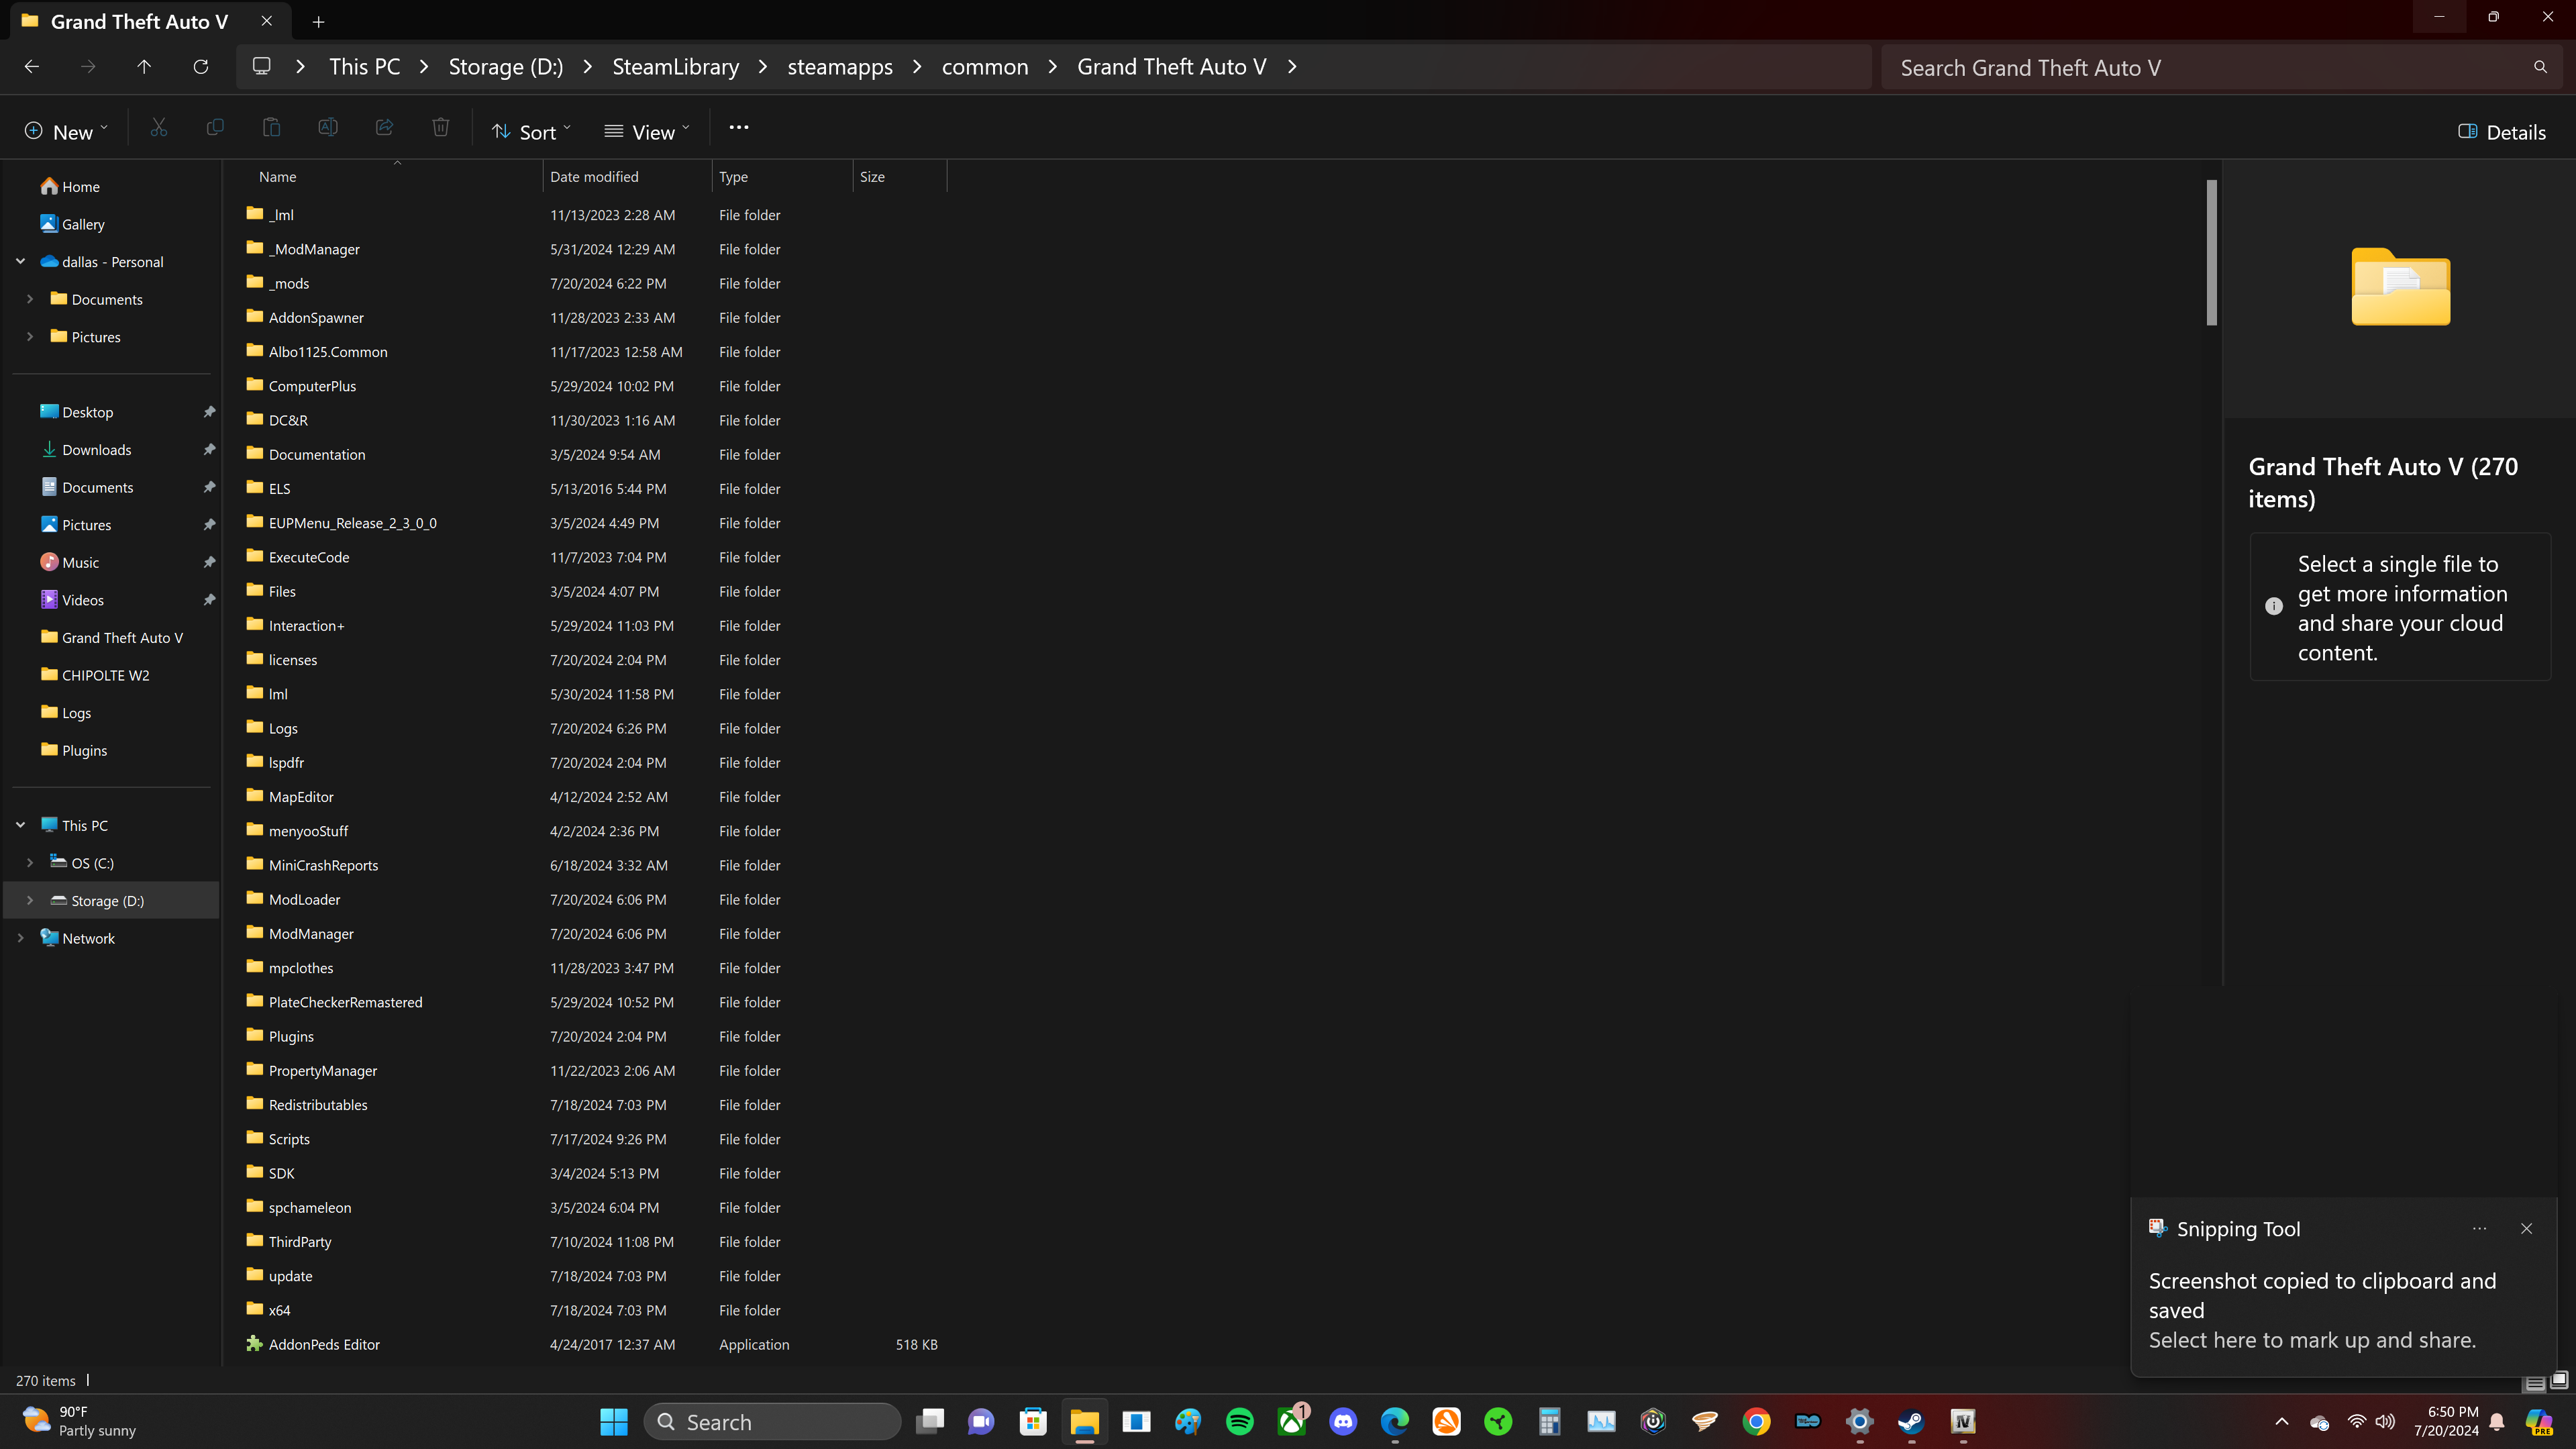Click the Delete trash icon in toolbar
The width and height of the screenshot is (2576, 1449).
440,128
